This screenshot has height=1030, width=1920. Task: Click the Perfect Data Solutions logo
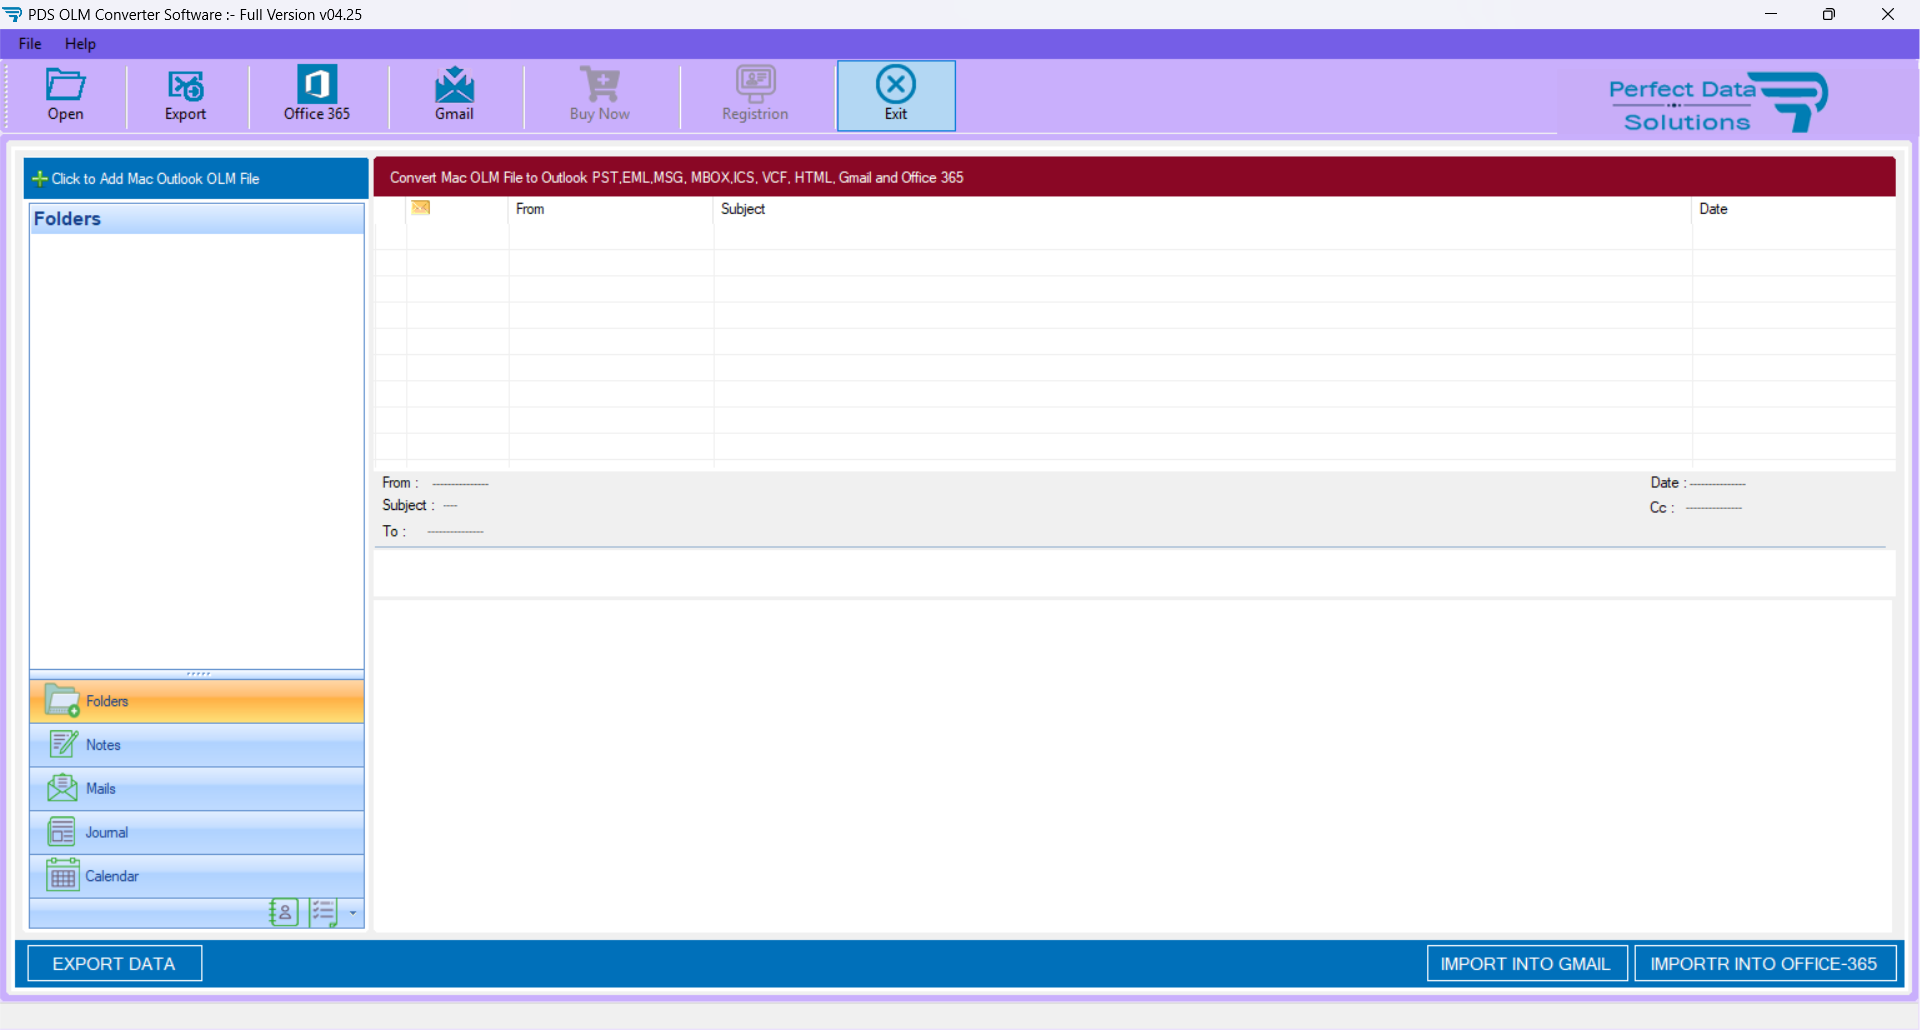[x=1718, y=102]
